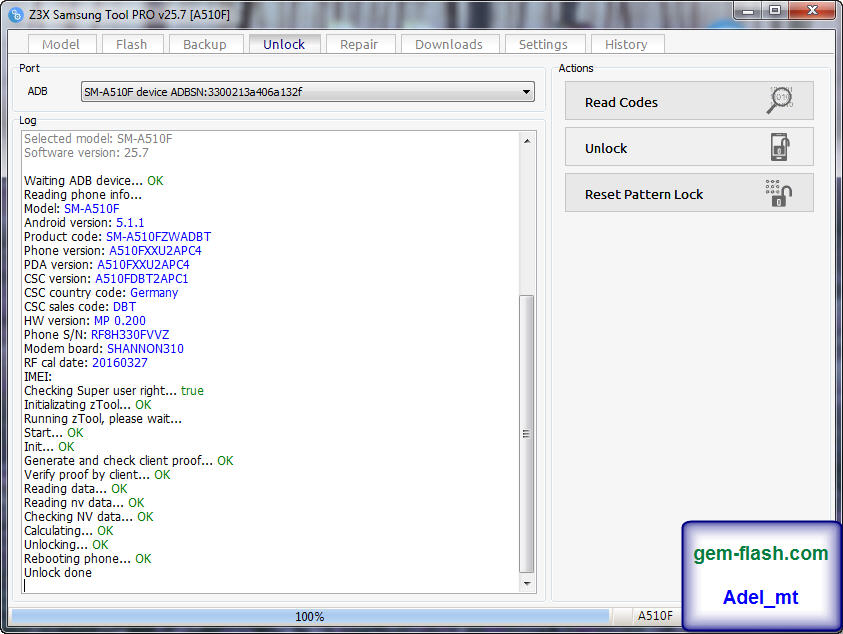The image size is (843, 634).
Task: Click Android version 5.1.1 value
Action: (130, 223)
